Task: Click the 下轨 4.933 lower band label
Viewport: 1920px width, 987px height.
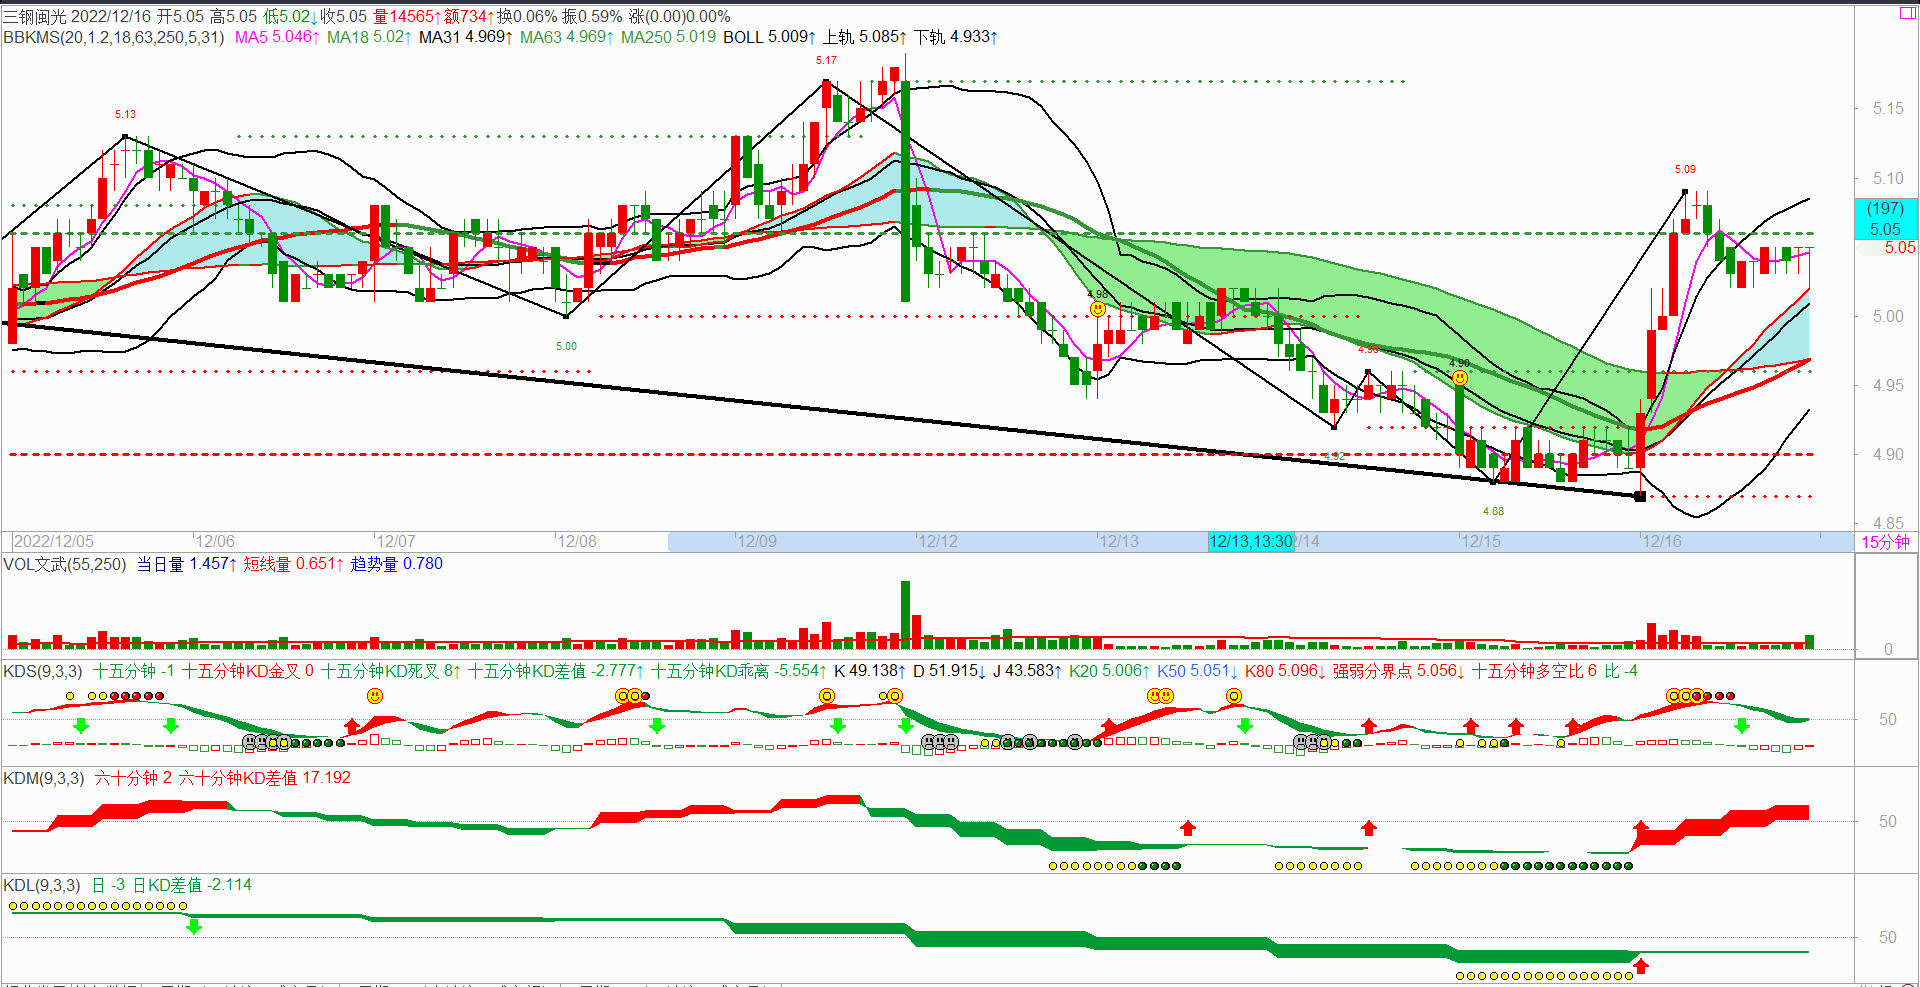Action: (x=955, y=37)
